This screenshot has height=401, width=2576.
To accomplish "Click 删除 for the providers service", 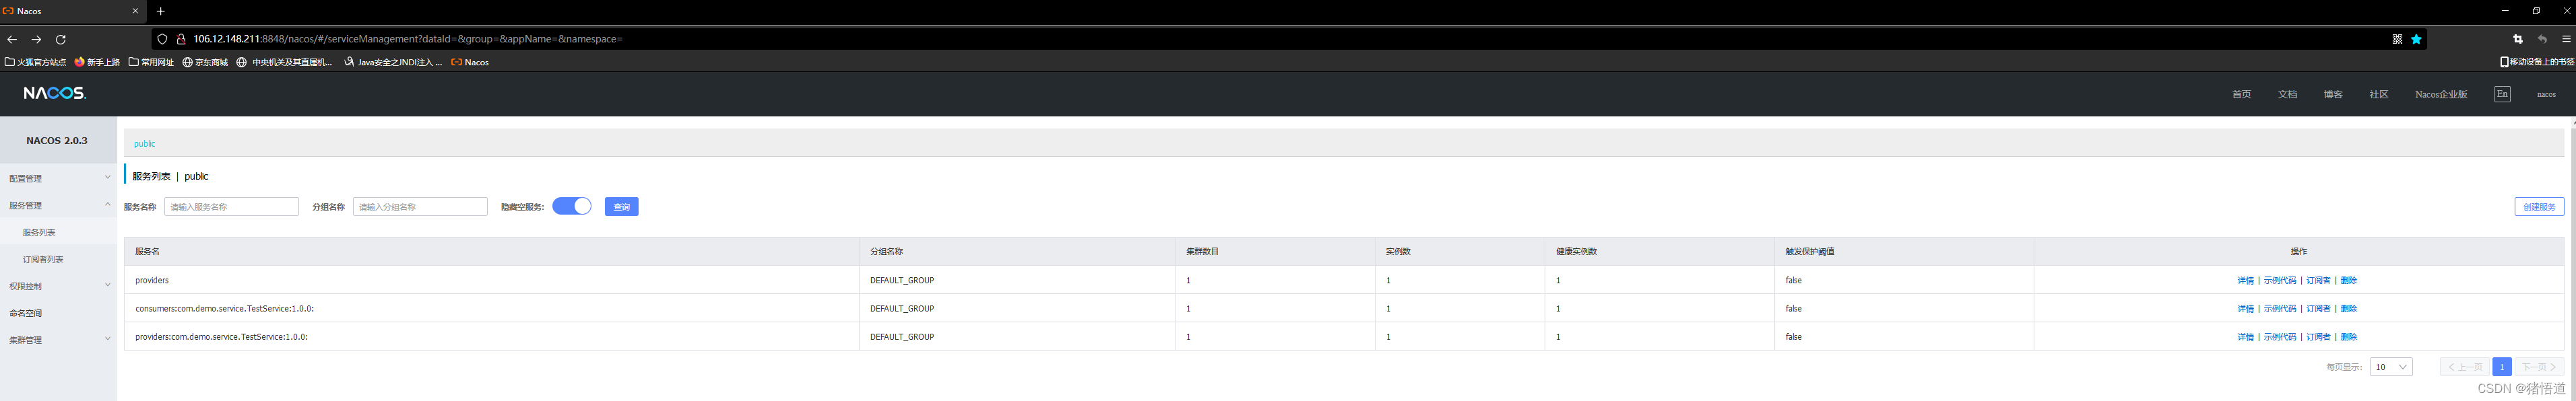I will (x=2349, y=280).
